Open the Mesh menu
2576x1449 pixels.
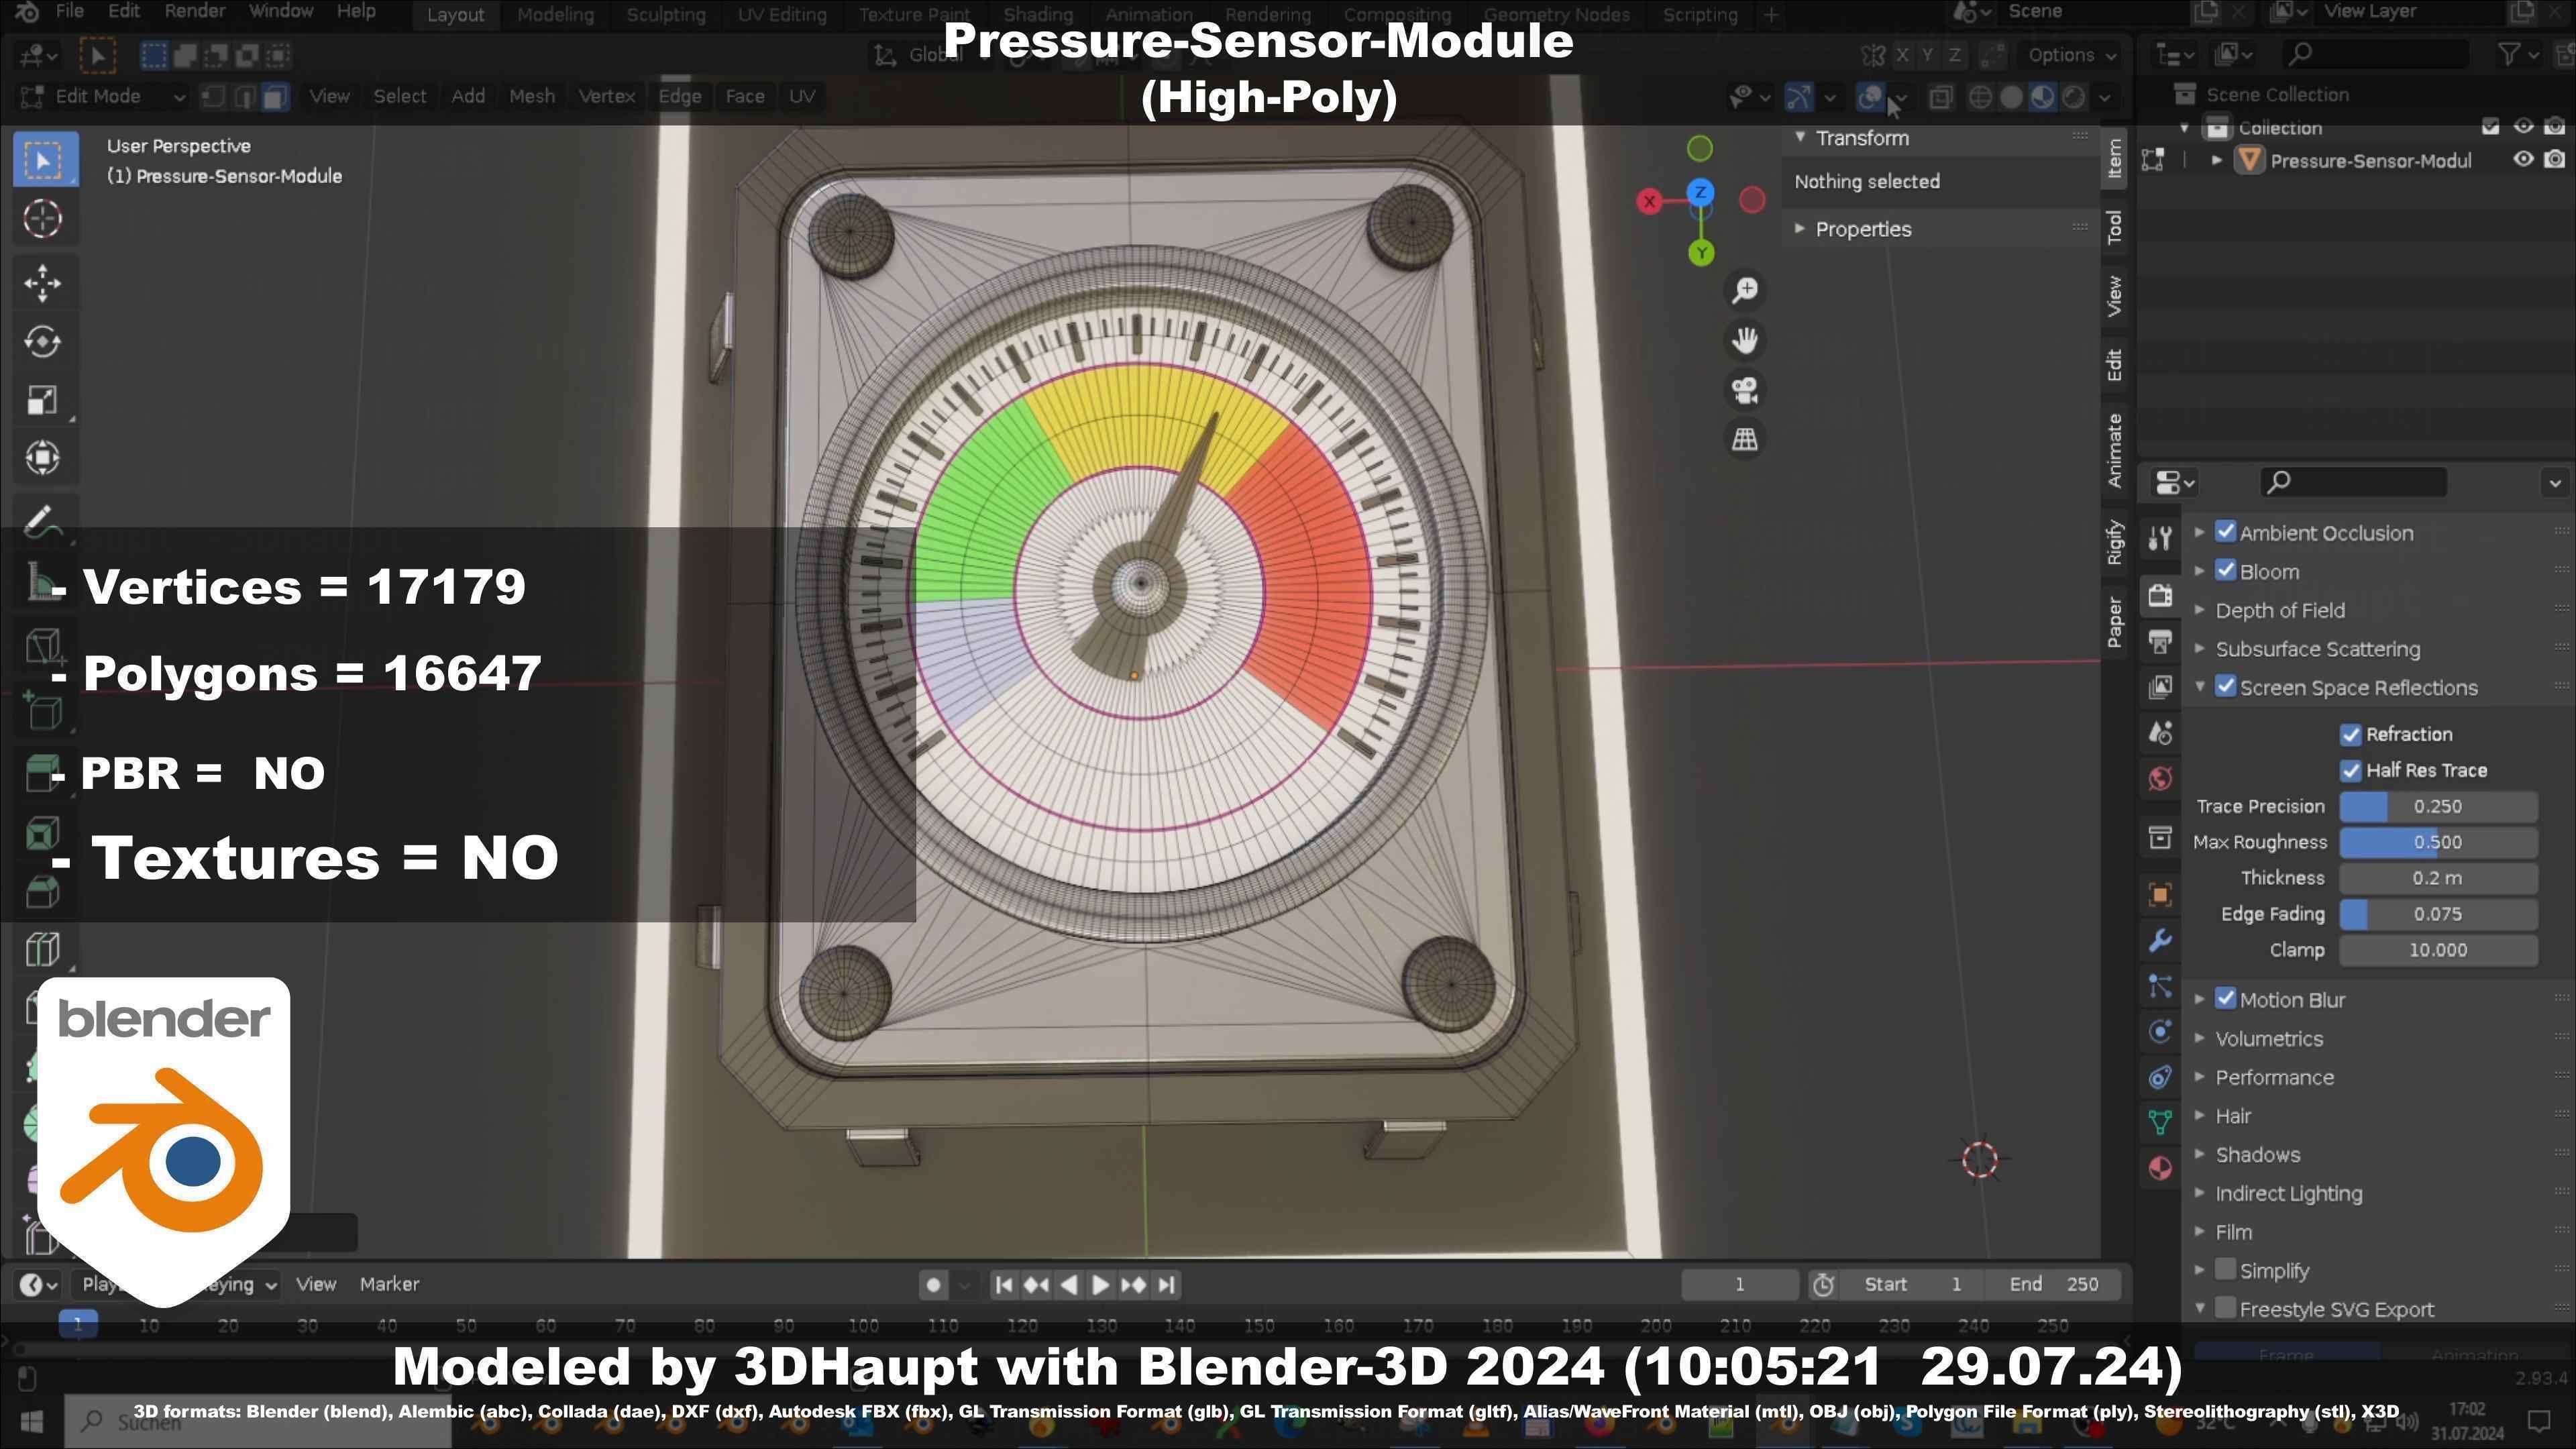pyautogui.click(x=532, y=97)
